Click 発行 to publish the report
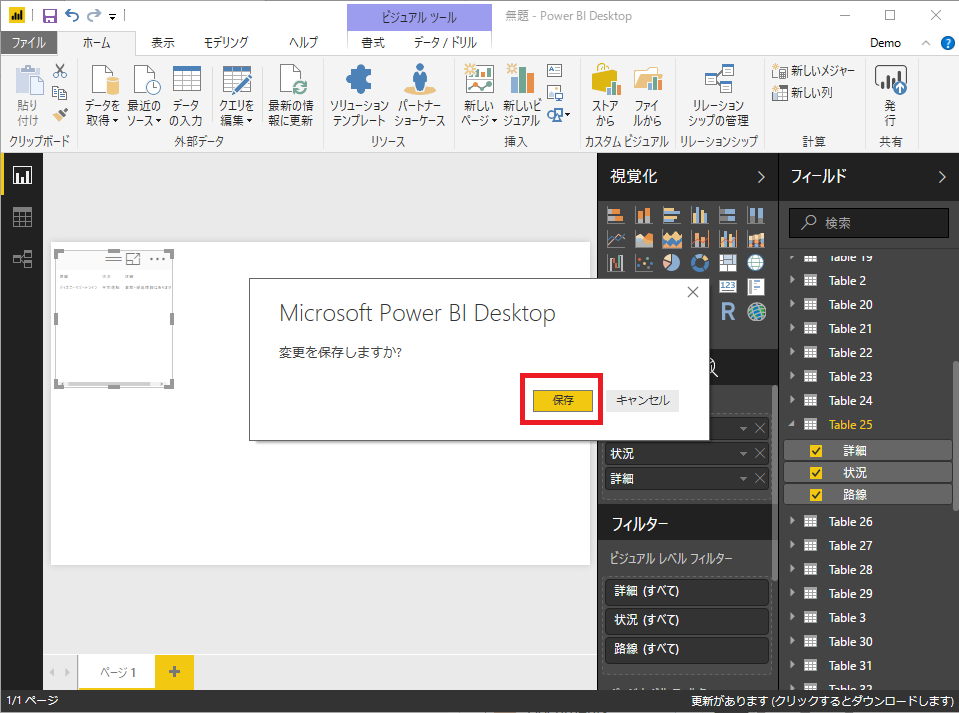Image resolution: width=959 pixels, height=713 pixels. tap(890, 96)
